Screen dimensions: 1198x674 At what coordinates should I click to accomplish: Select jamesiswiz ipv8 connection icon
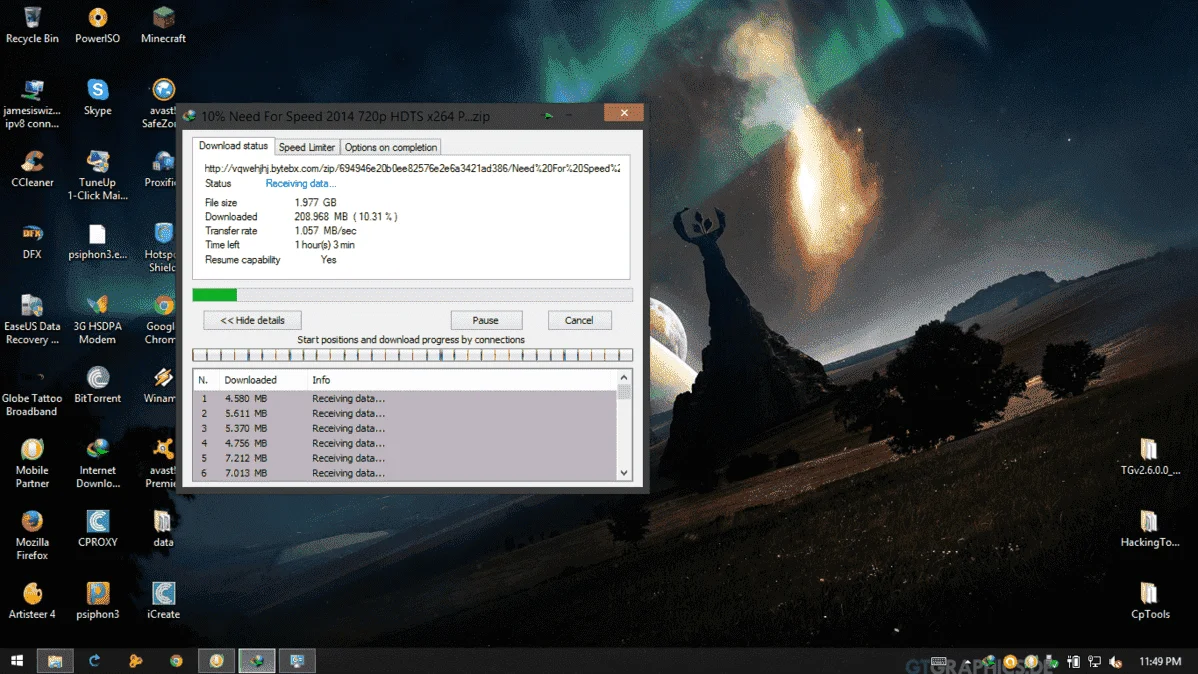[32, 103]
